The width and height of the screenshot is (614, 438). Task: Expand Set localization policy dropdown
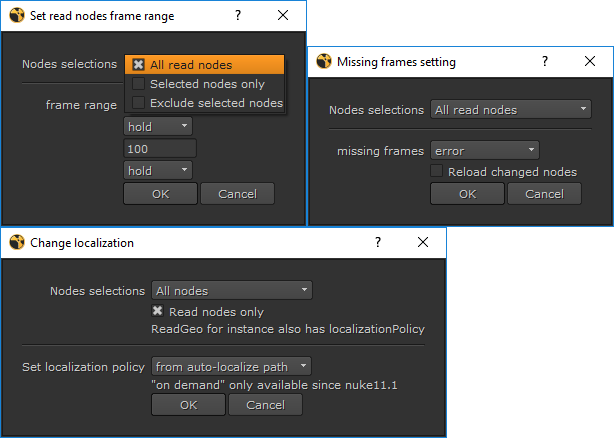tap(232, 367)
